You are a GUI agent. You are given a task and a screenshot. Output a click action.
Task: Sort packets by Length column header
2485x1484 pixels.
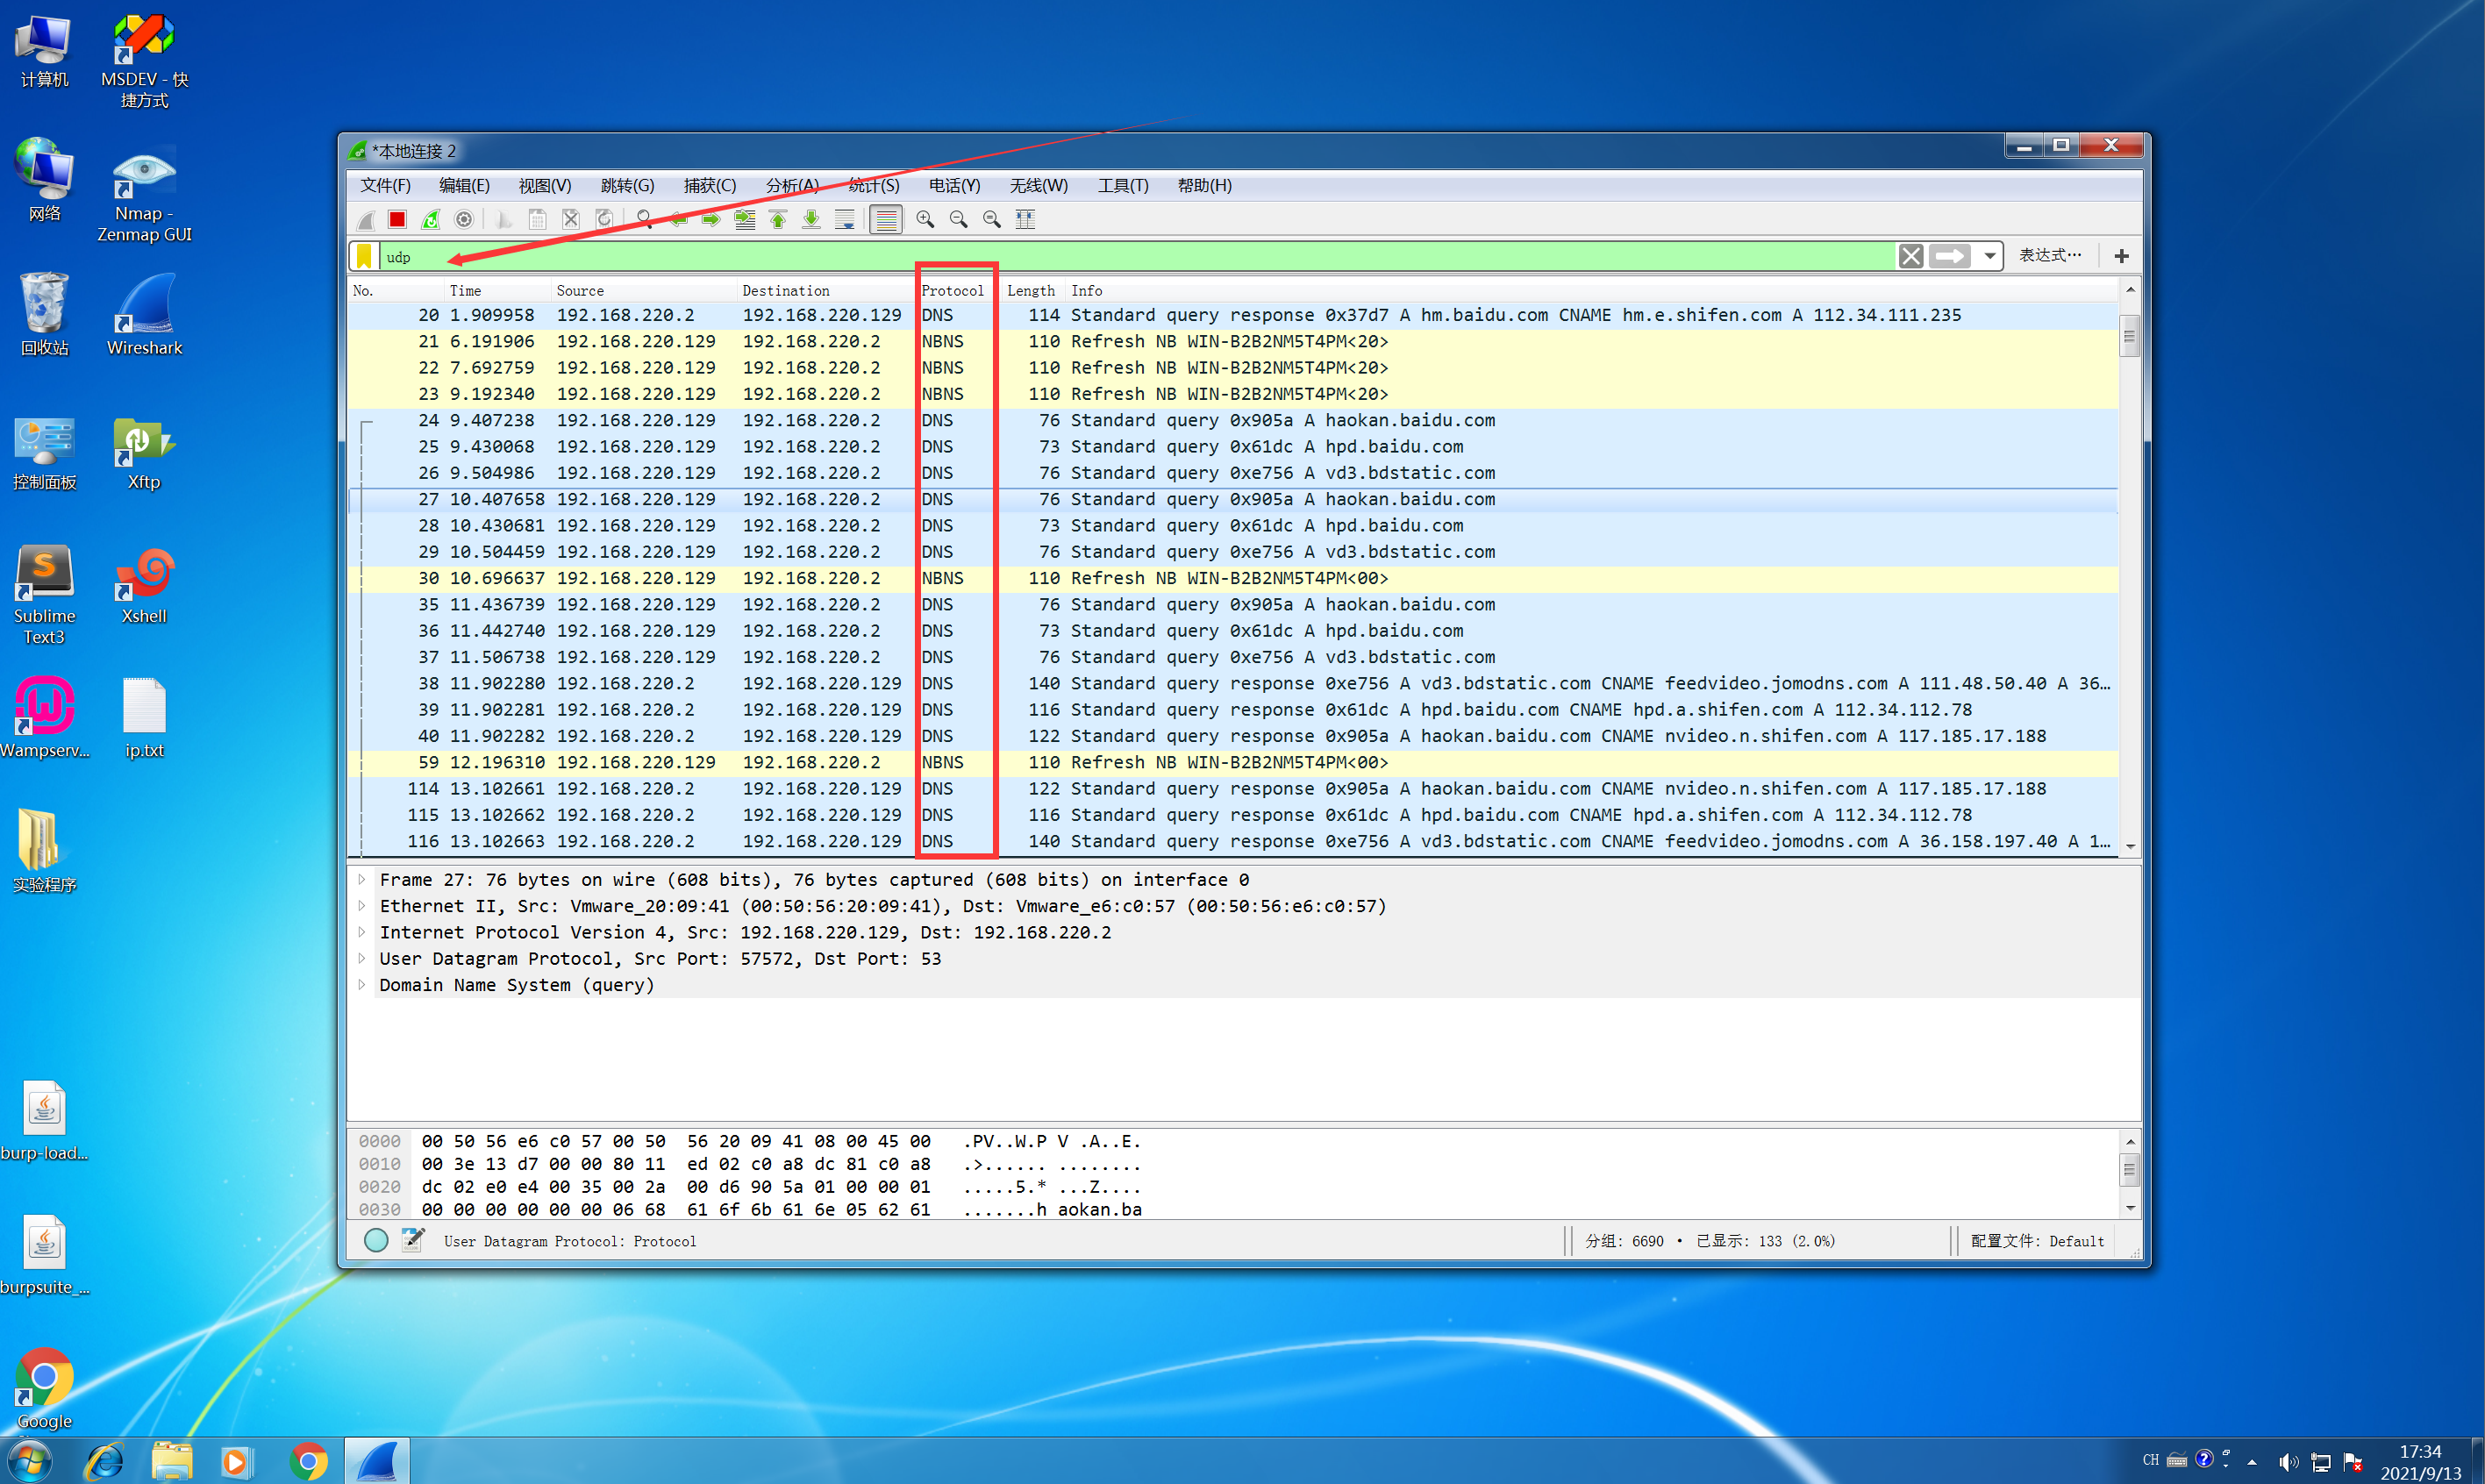[1032, 291]
